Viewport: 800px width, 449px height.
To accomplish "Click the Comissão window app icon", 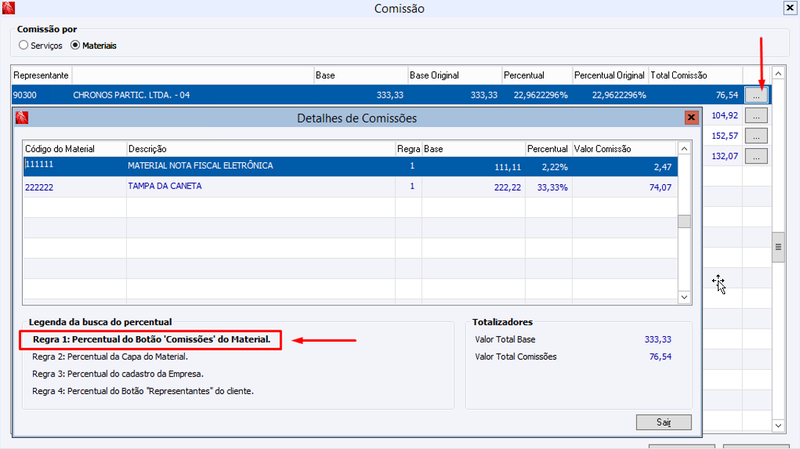I will click(9, 8).
